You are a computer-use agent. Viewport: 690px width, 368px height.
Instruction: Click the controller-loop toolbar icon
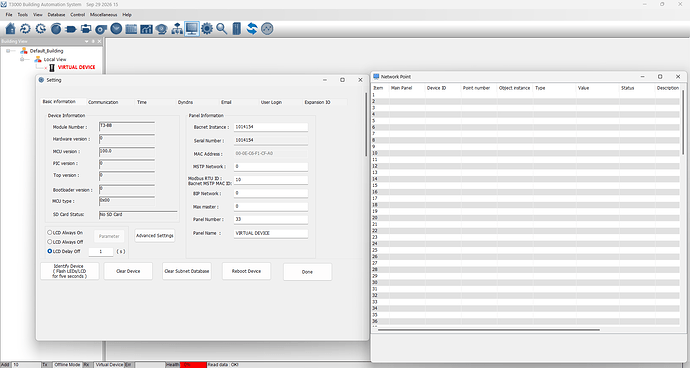pyautogui.click(x=86, y=29)
